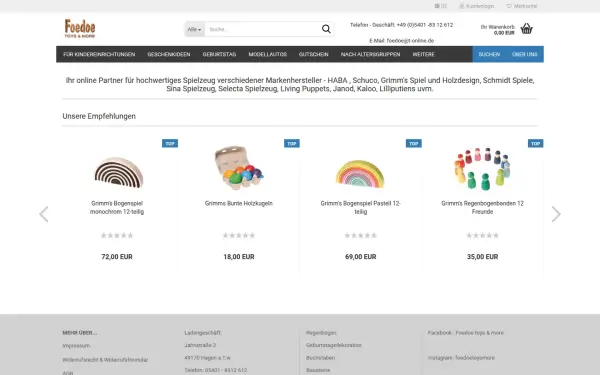
Task: Click TOP badge on Regenbogenbanden
Action: pos(535,143)
